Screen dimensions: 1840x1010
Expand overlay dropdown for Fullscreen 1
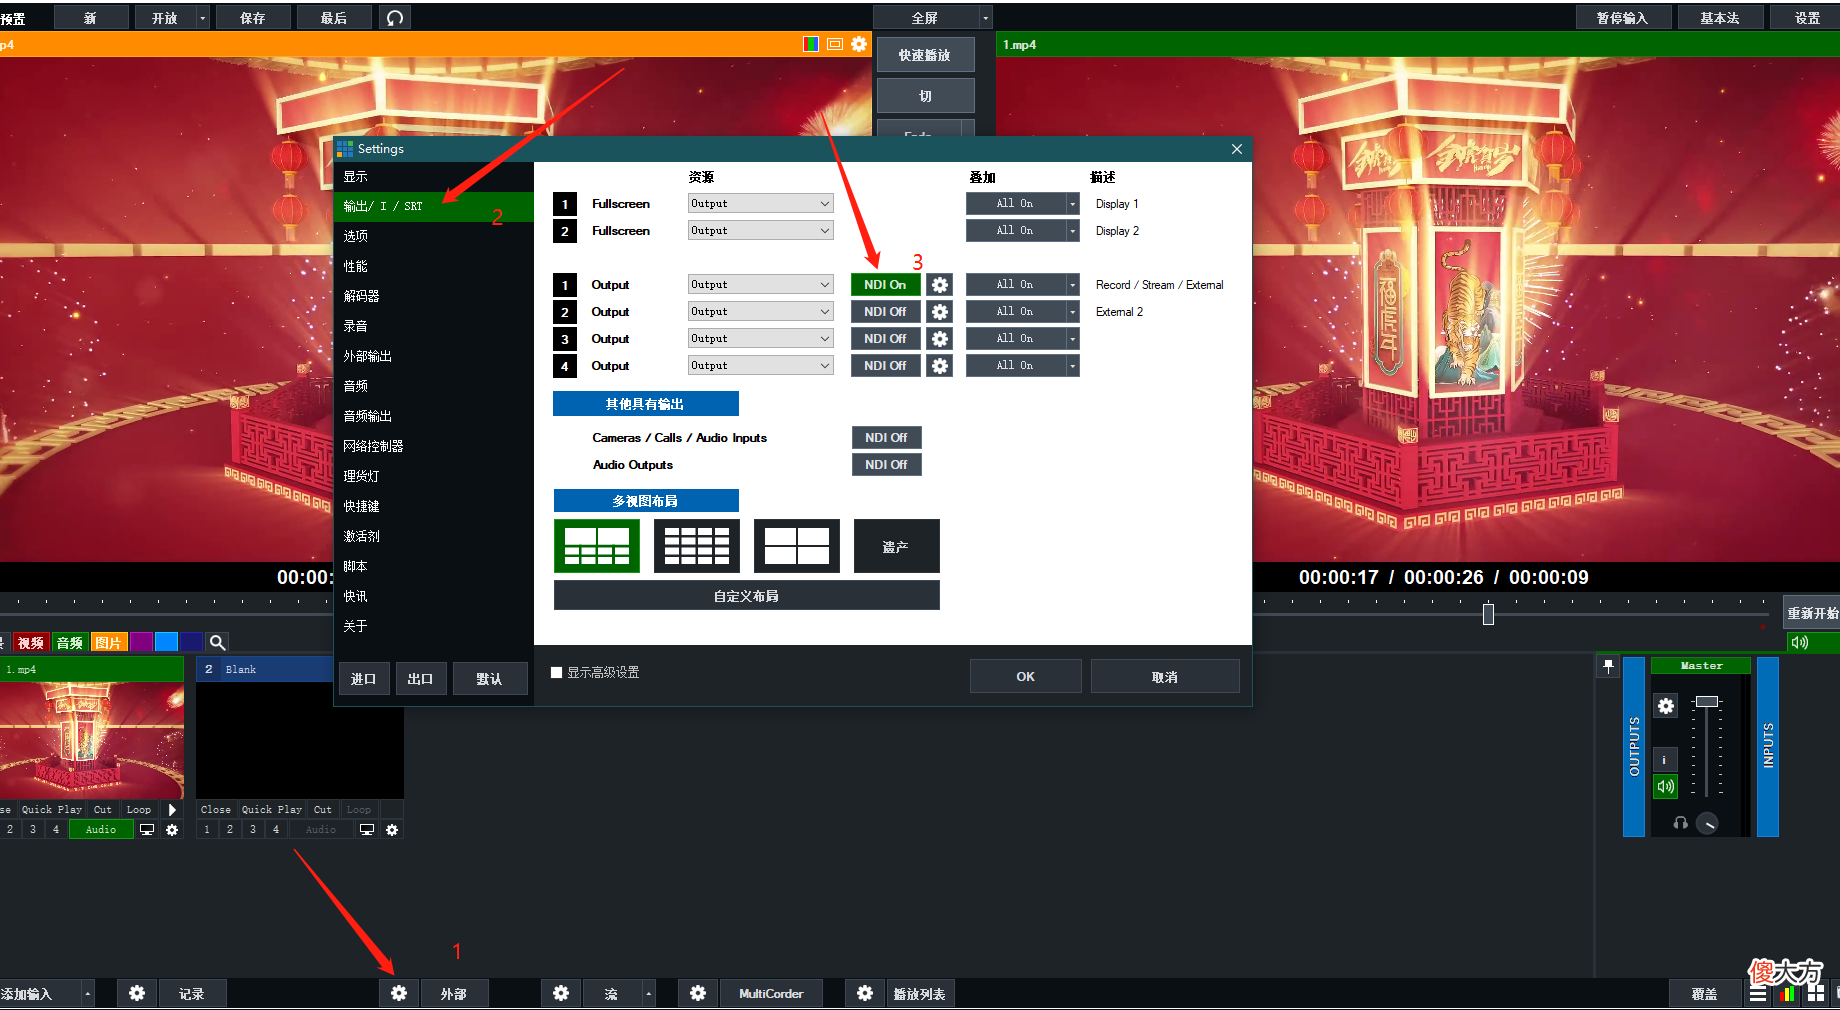tap(1073, 204)
